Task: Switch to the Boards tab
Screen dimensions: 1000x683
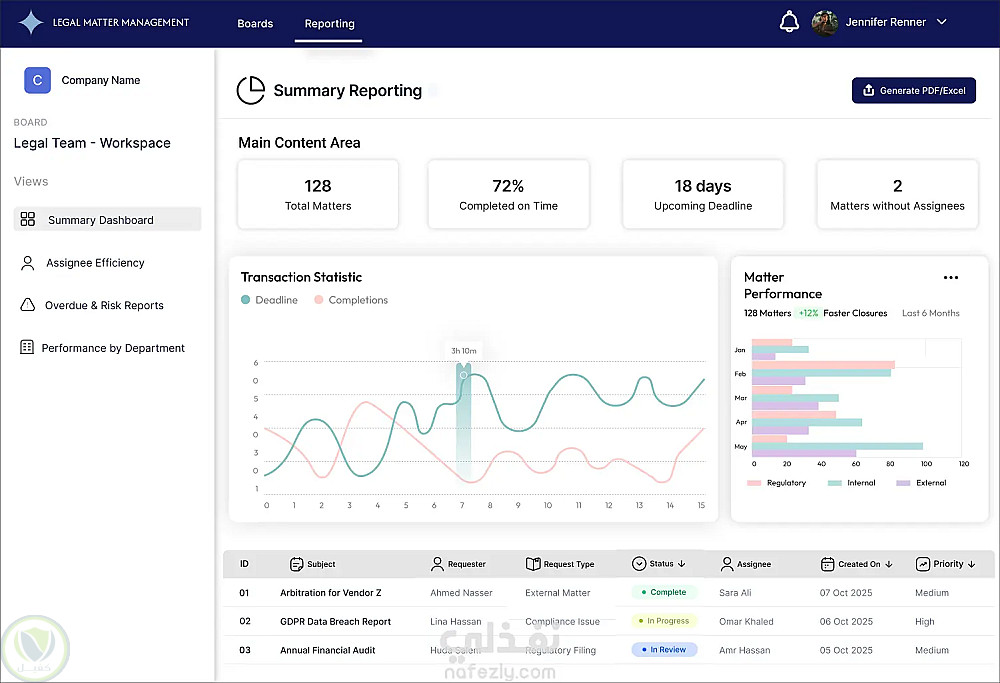Action: (255, 24)
